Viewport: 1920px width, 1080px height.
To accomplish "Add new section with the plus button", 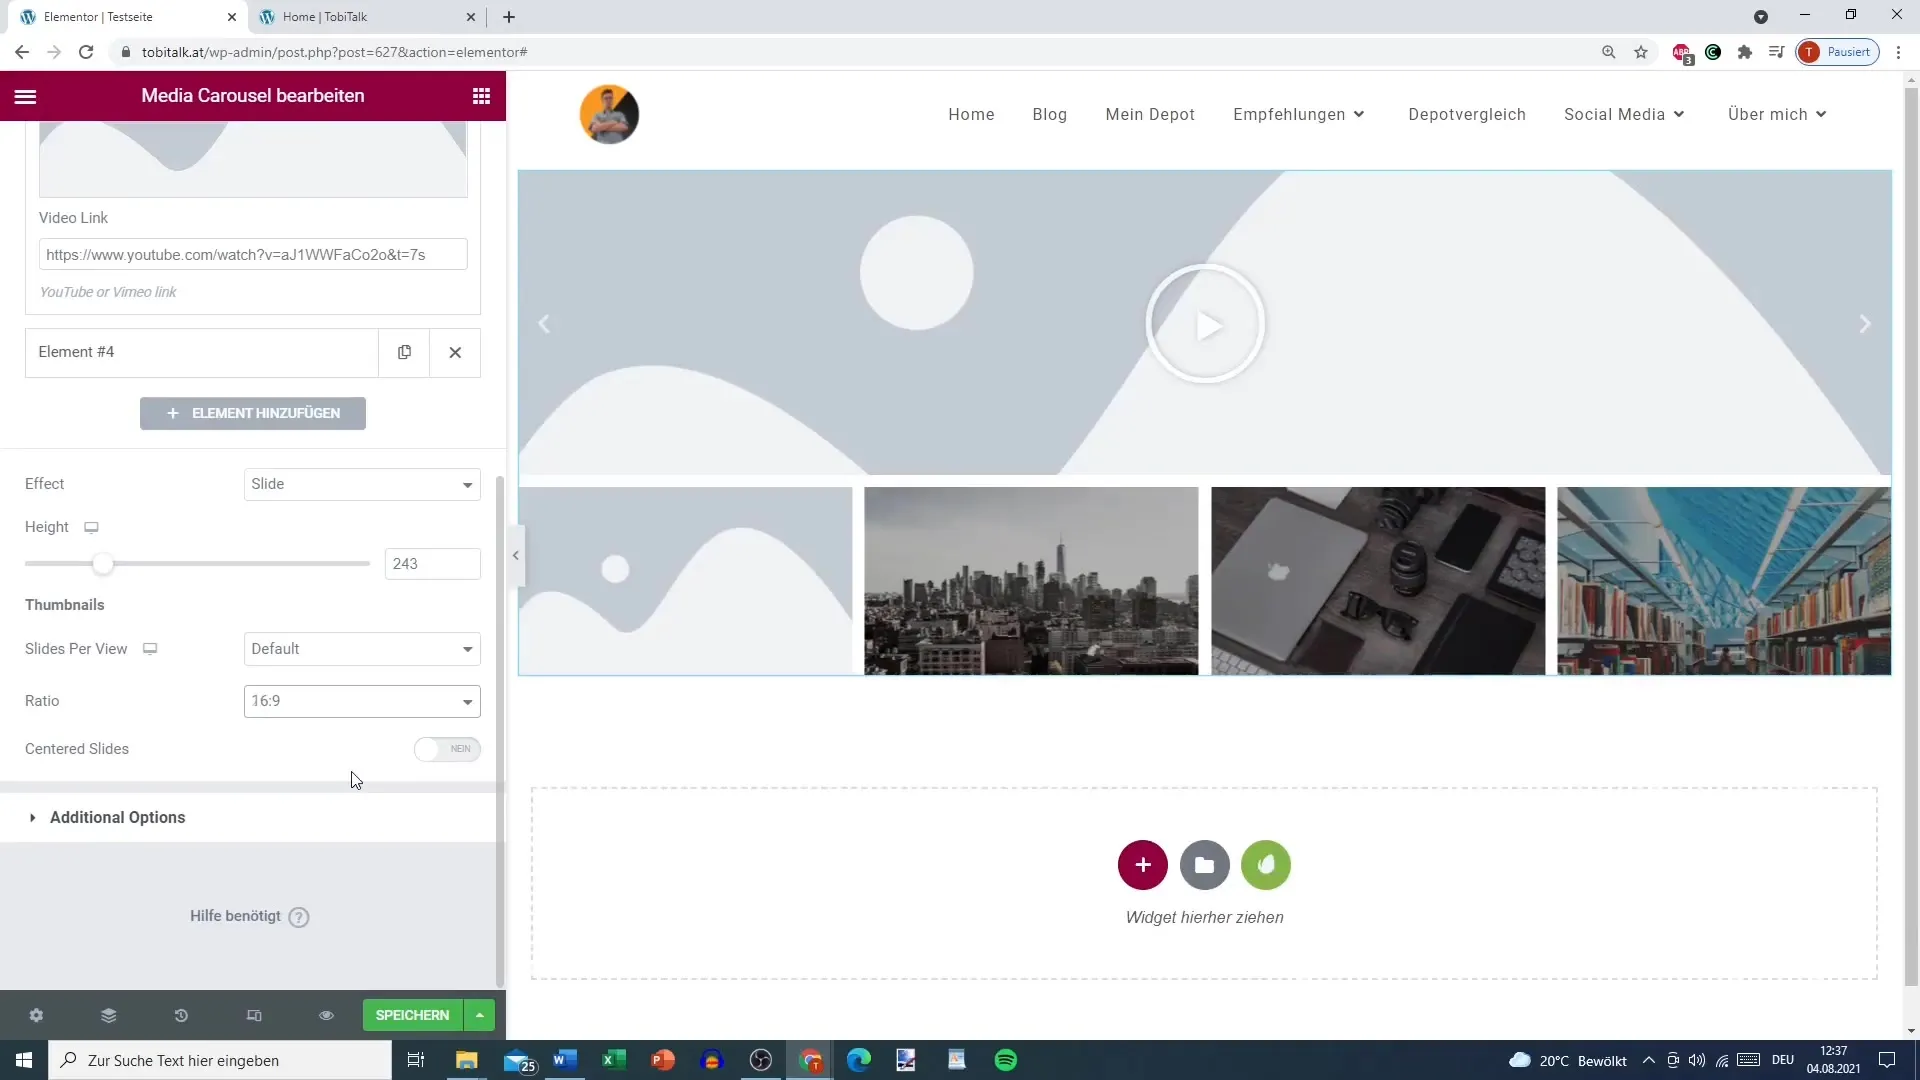I will pyautogui.click(x=1143, y=865).
